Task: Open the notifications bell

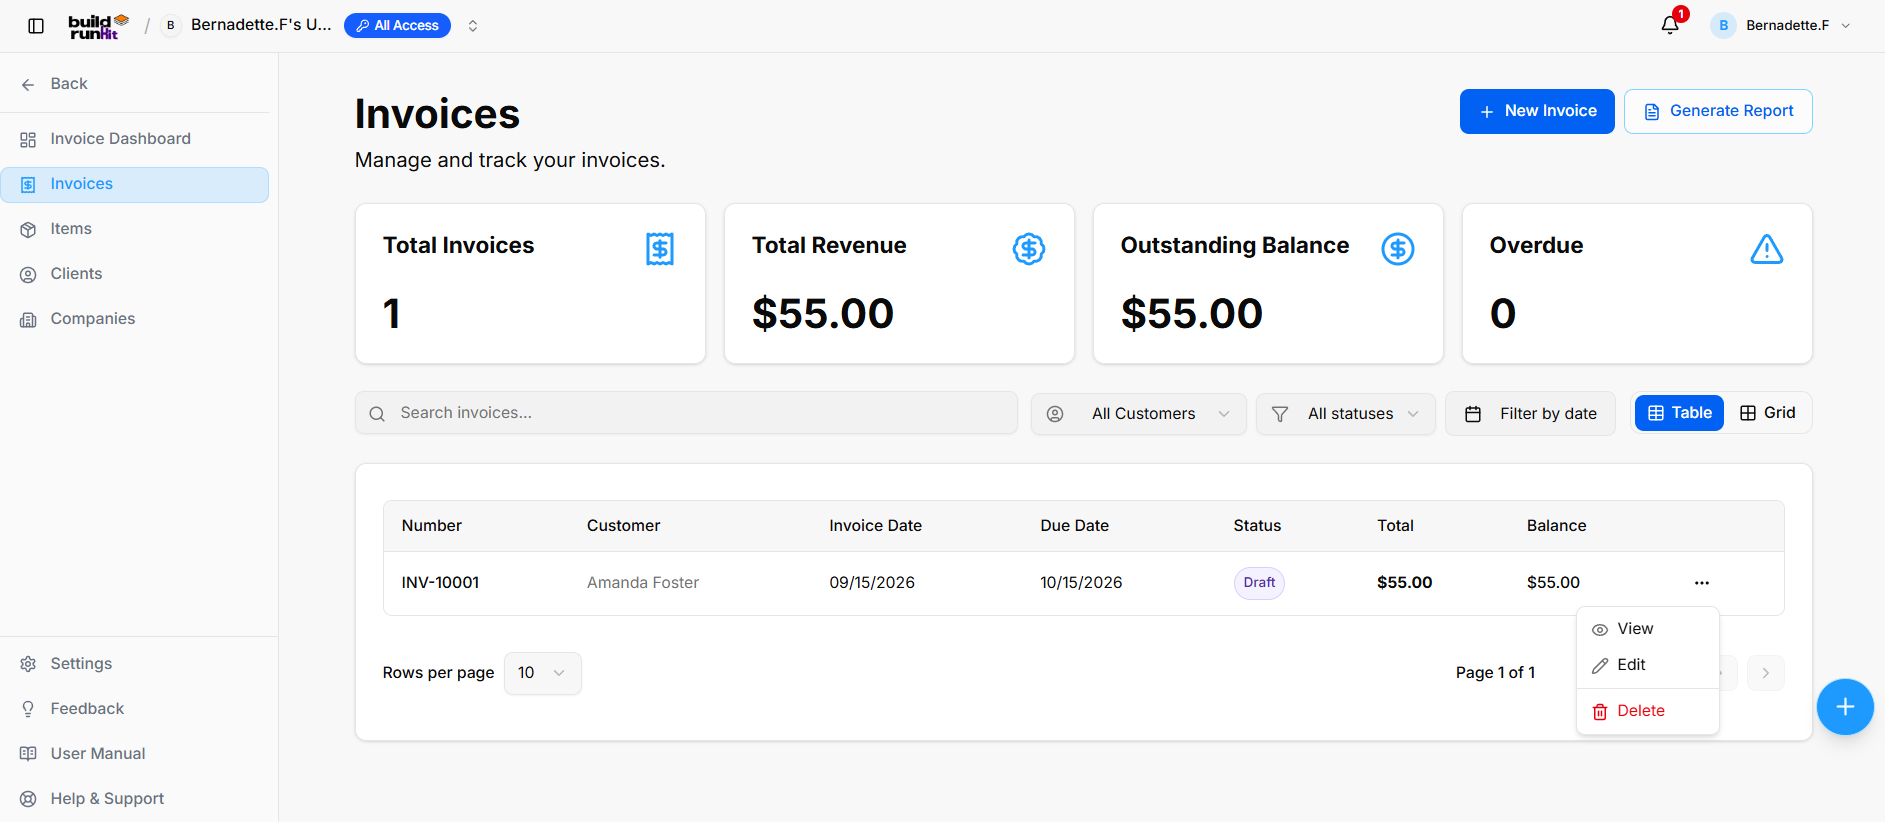Action: coord(1670,25)
